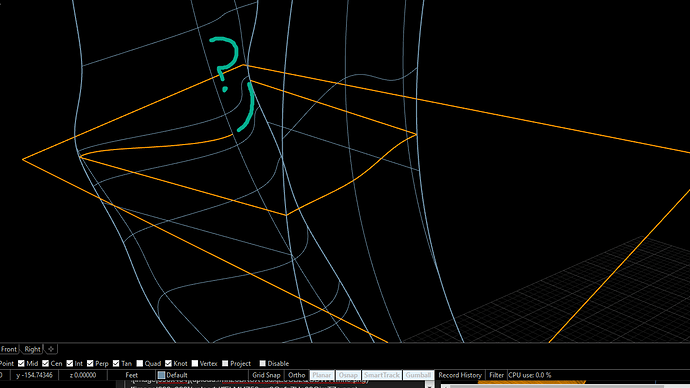Toggle the Mid osnap checkbox
The height and width of the screenshot is (388, 690).
(x=21, y=363)
